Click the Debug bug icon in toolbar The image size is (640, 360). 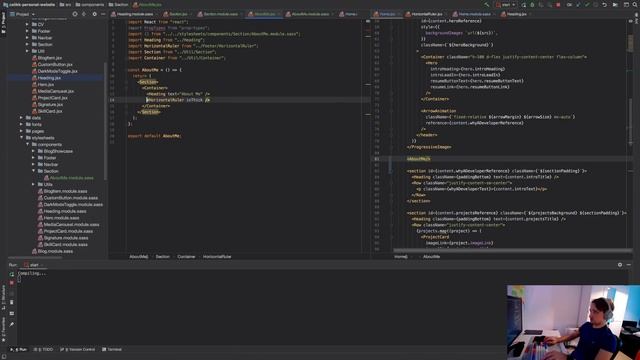click(x=532, y=4)
